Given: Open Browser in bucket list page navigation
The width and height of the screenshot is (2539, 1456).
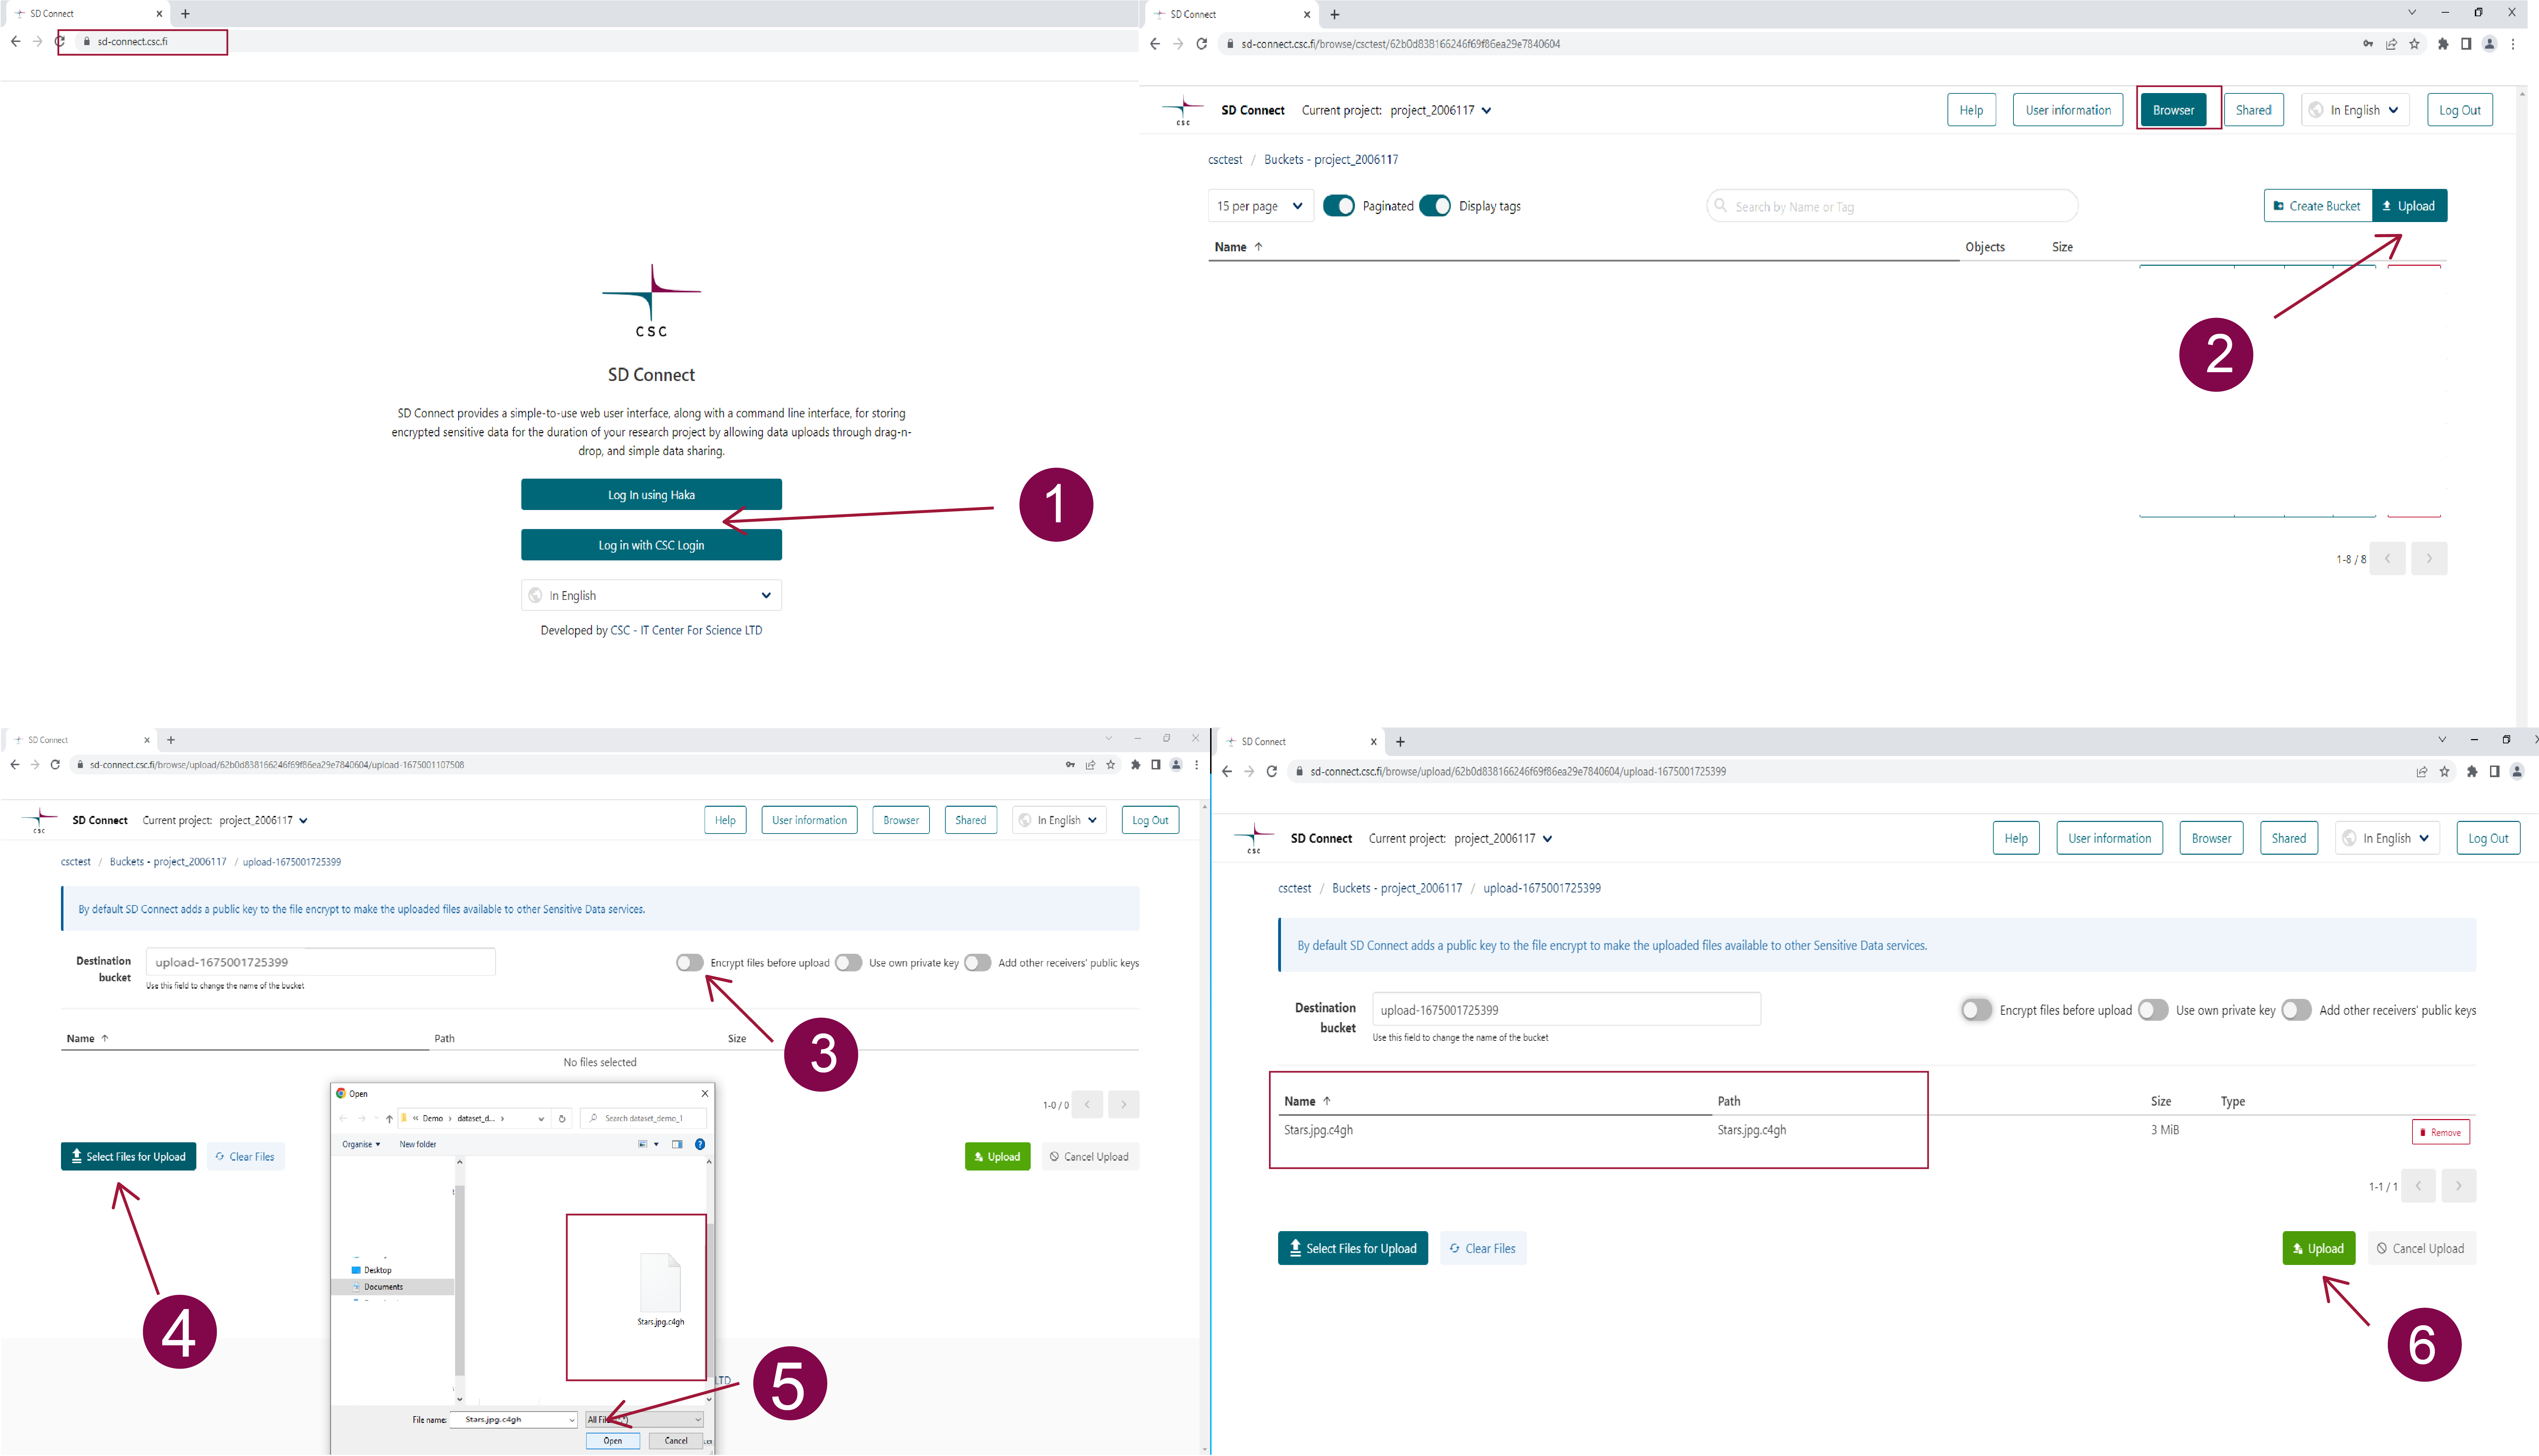Looking at the screenshot, I should click(x=2173, y=110).
